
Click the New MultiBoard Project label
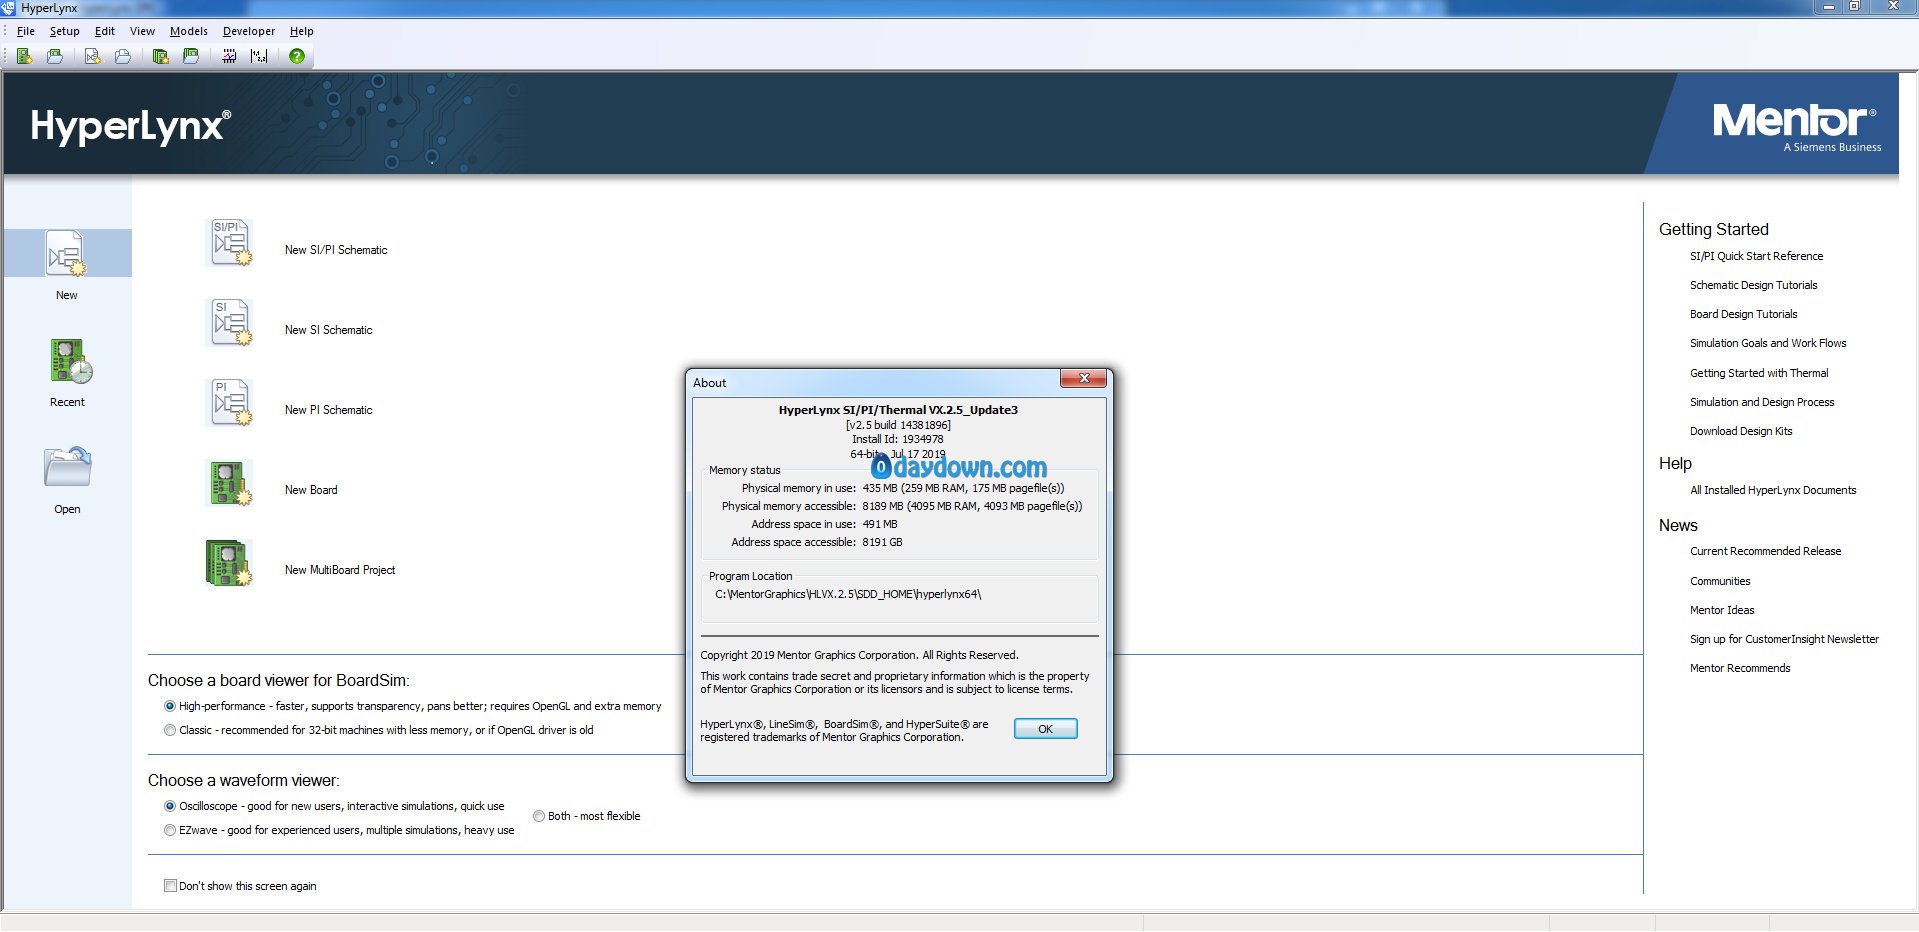(x=340, y=570)
